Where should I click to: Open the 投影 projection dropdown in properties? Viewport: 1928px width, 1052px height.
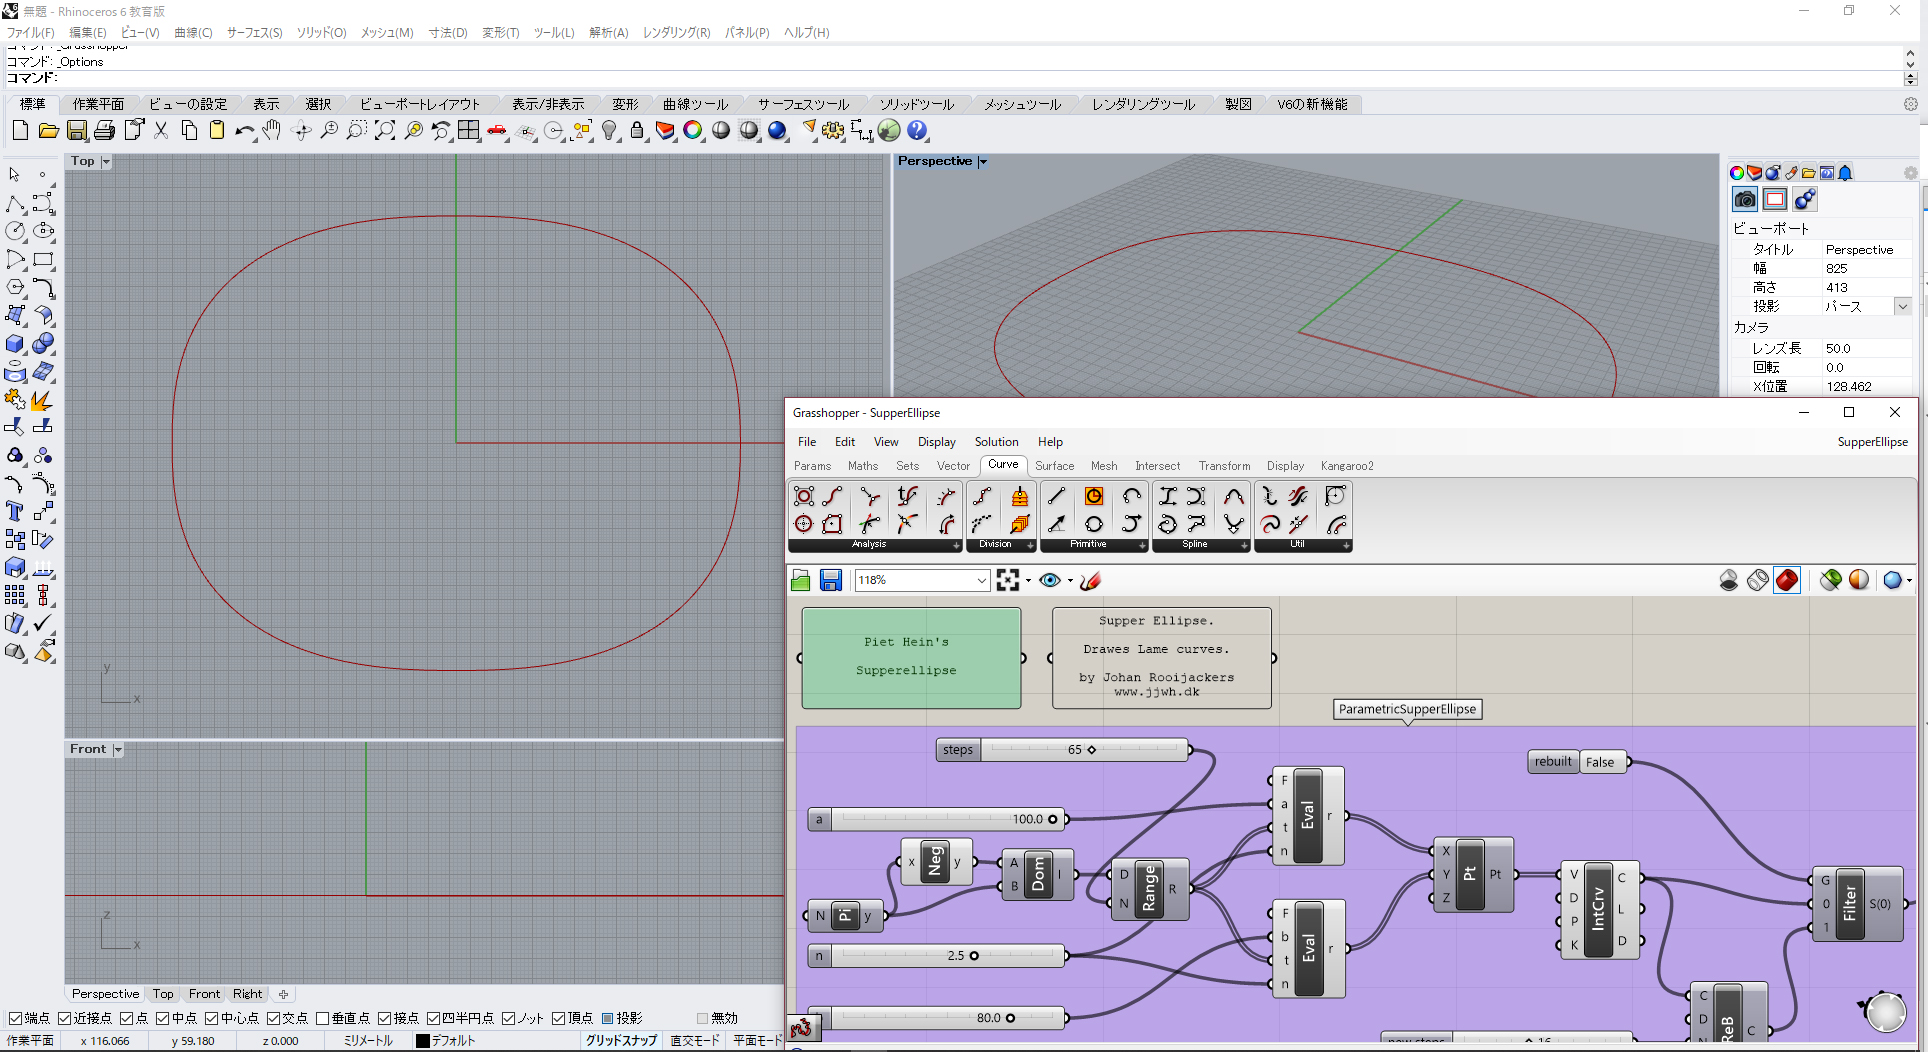point(1902,307)
